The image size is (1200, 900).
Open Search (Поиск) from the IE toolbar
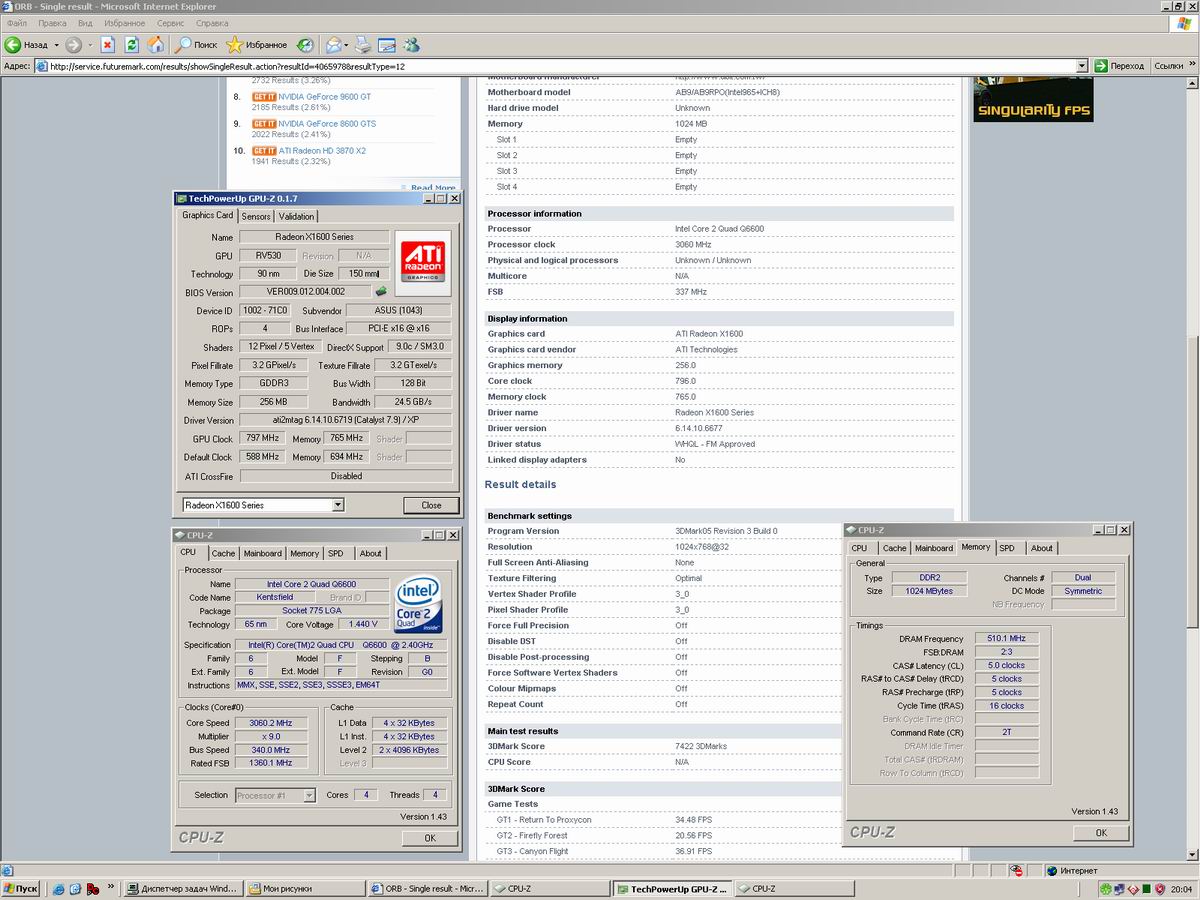[x=196, y=45]
